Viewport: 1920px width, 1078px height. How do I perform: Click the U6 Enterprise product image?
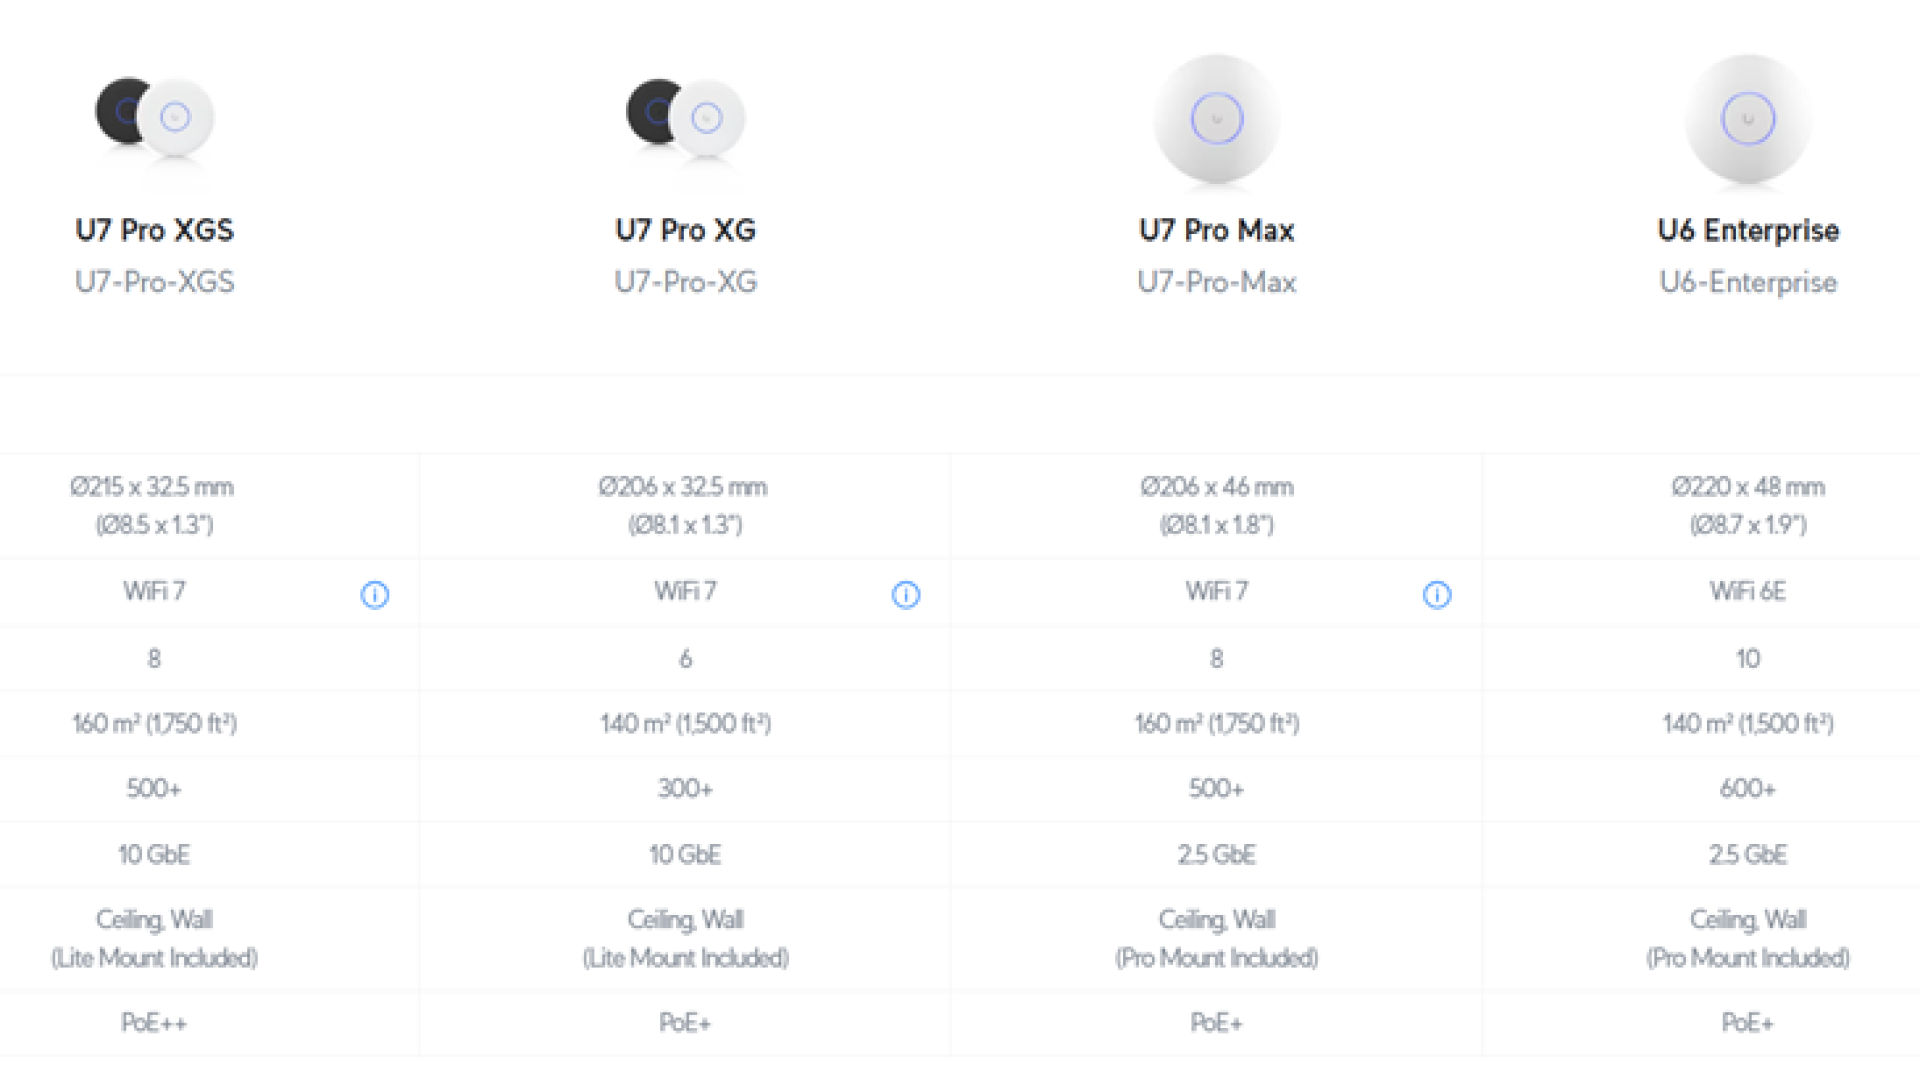coord(1748,119)
